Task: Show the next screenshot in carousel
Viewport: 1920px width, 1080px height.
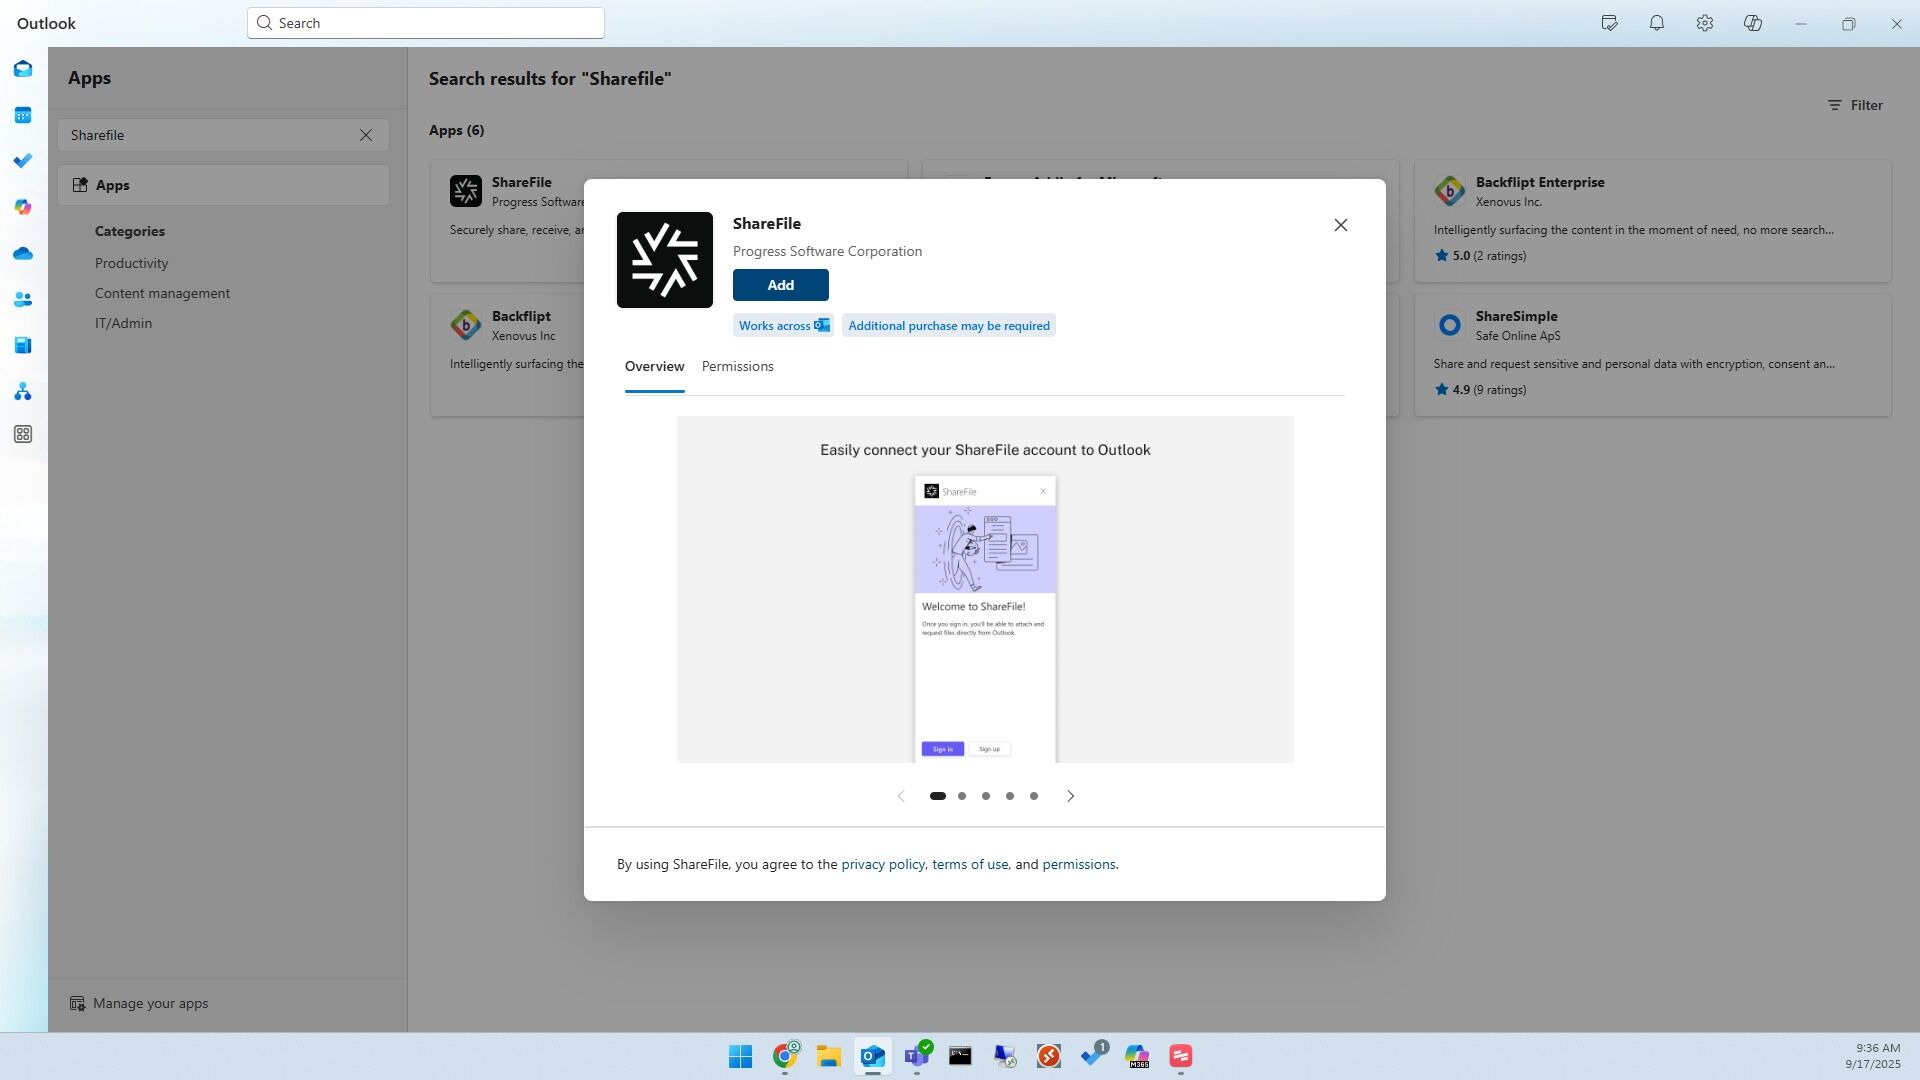Action: 1070,795
